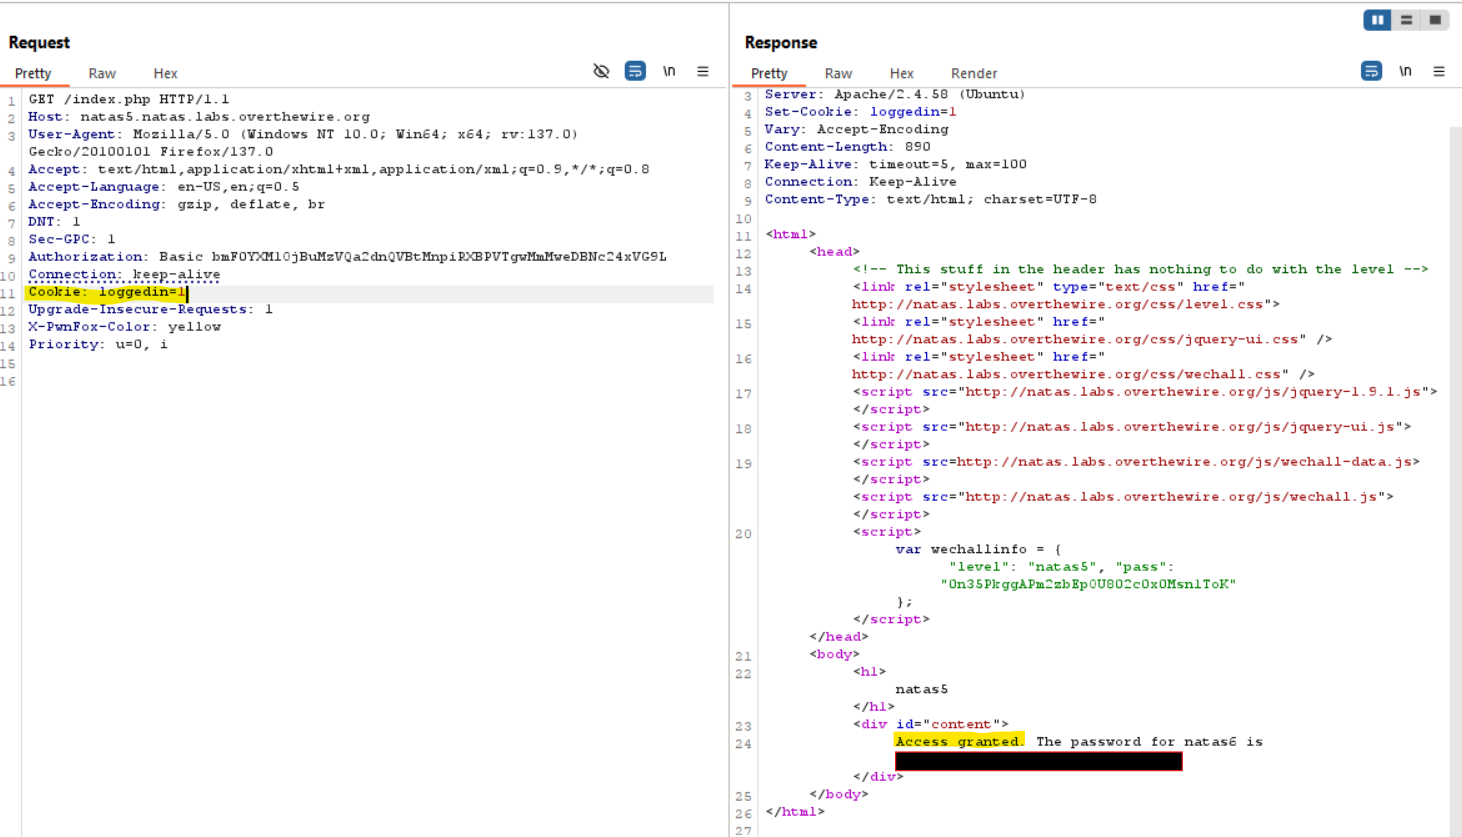The width and height of the screenshot is (1462, 837).
Task: Switch Request view to Hex tab
Action: (x=165, y=73)
